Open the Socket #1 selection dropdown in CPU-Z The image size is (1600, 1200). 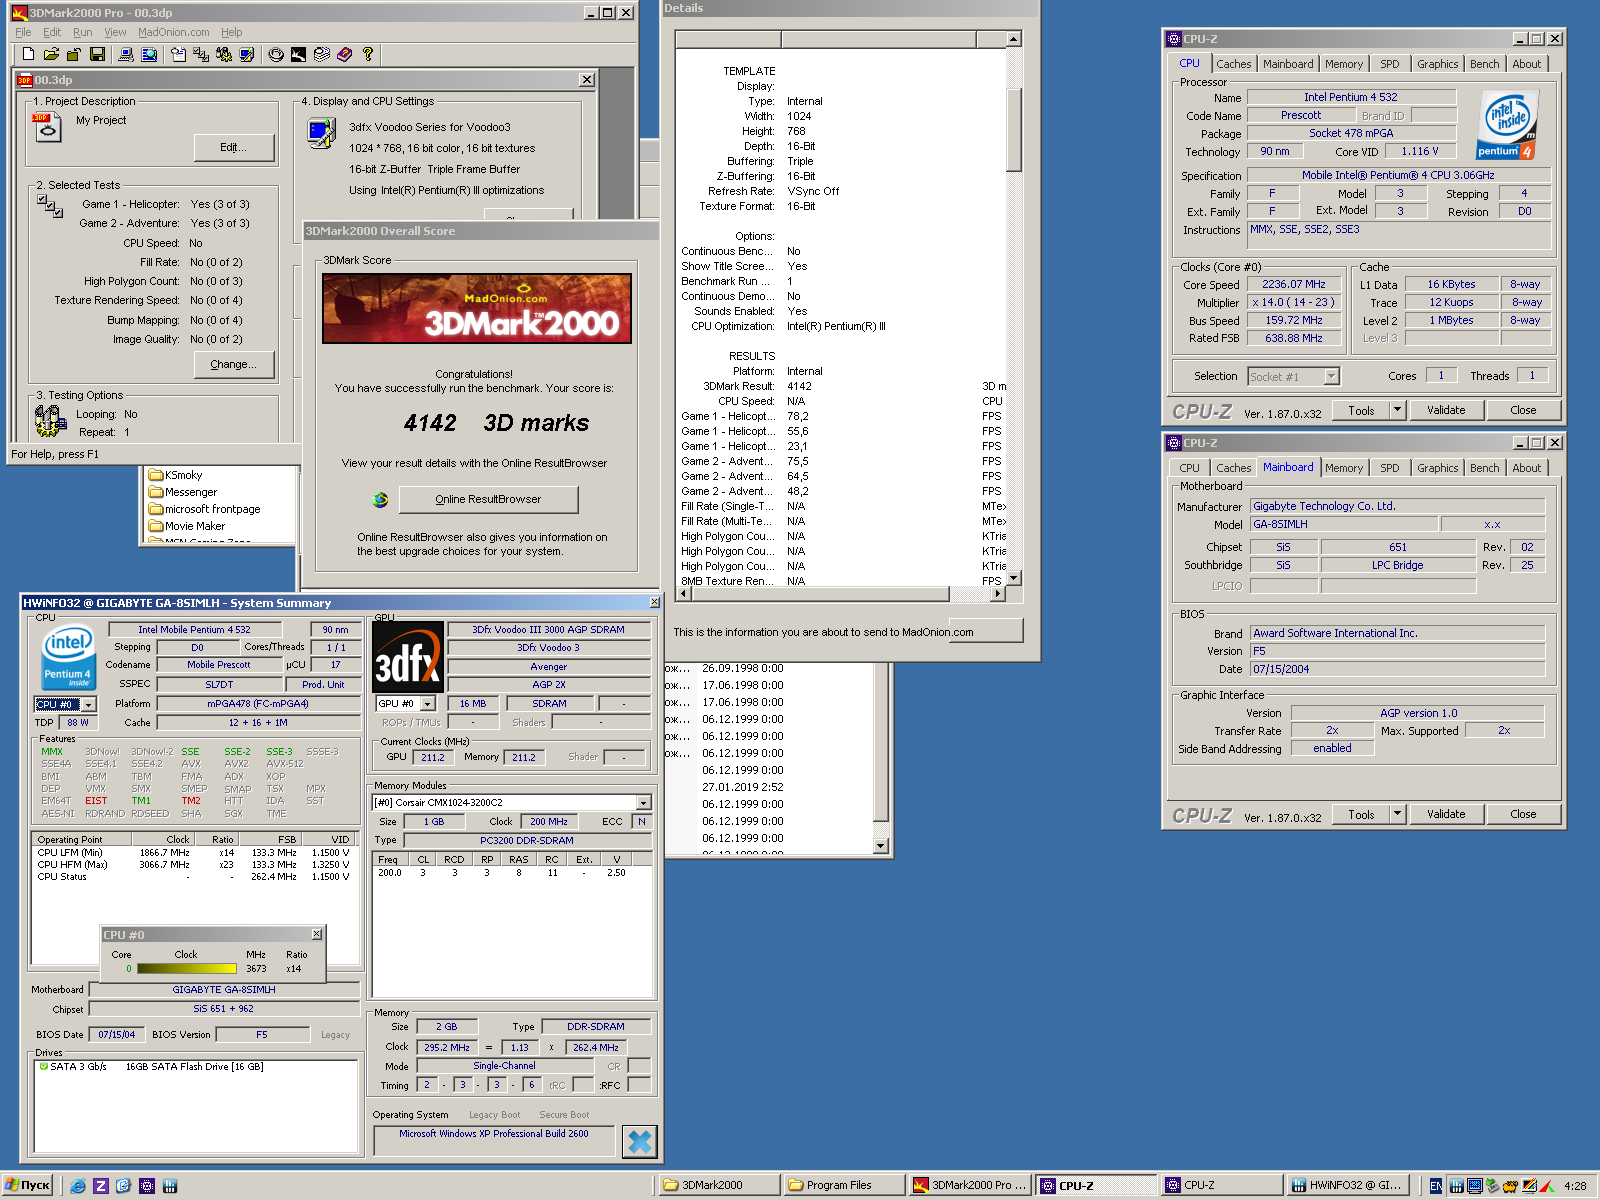[x=1331, y=377]
